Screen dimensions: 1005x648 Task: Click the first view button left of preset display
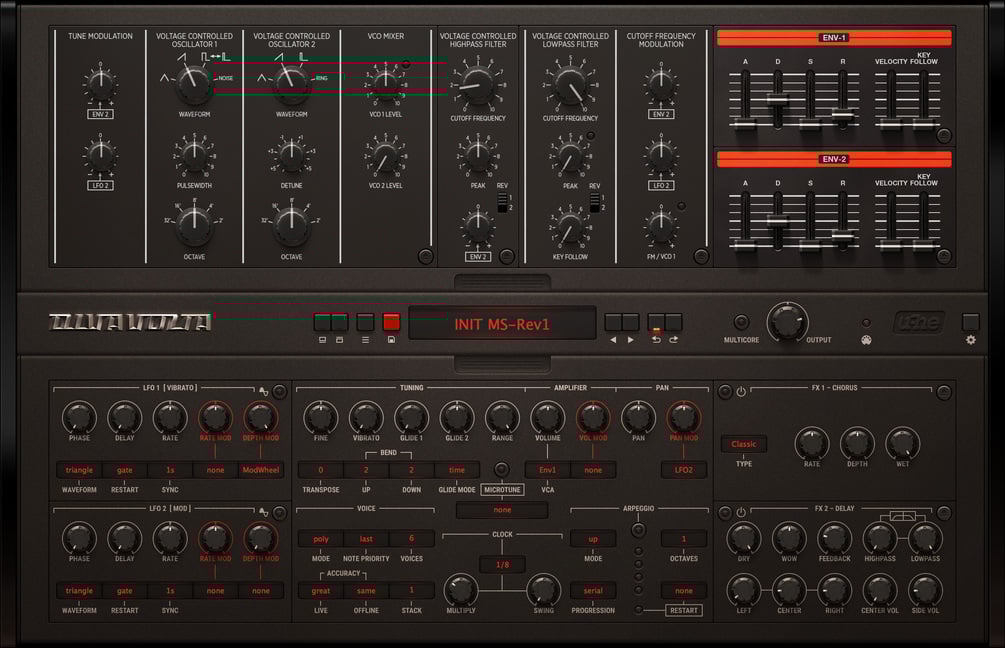[x=322, y=322]
